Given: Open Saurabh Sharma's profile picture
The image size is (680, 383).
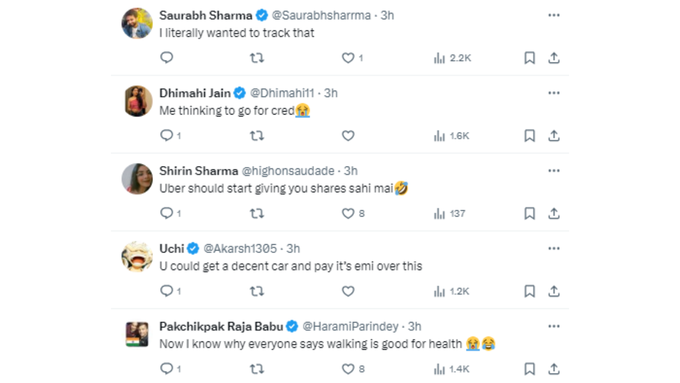Looking at the screenshot, I should pyautogui.click(x=137, y=23).
